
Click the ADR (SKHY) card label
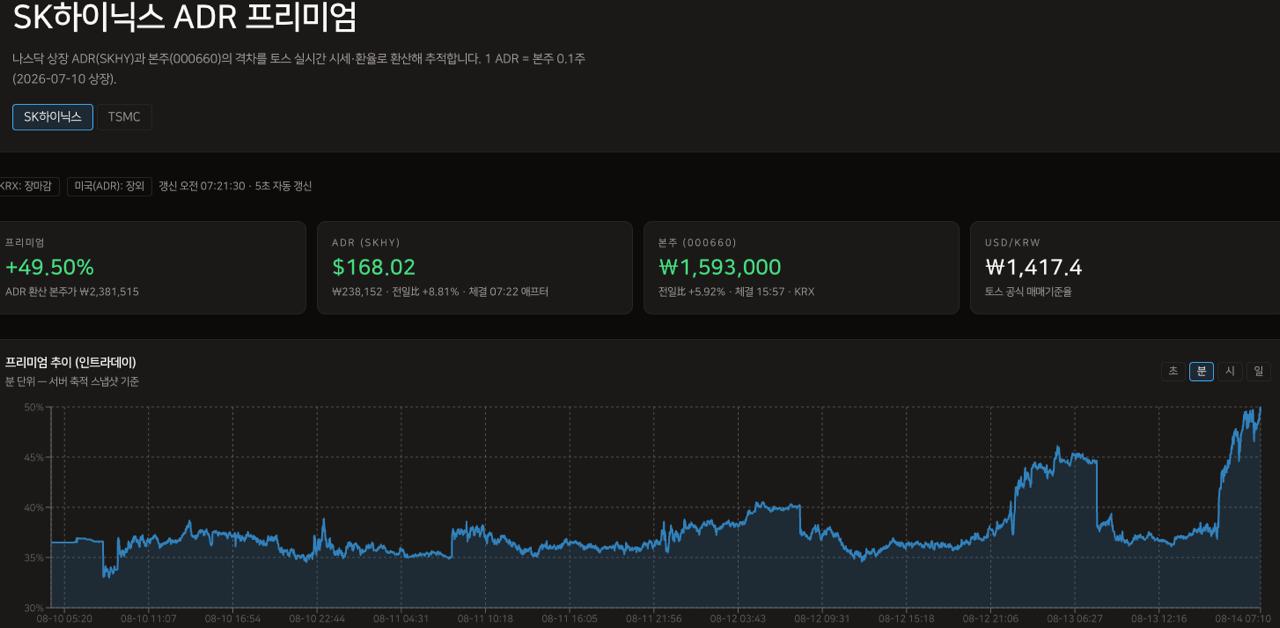click(366, 243)
